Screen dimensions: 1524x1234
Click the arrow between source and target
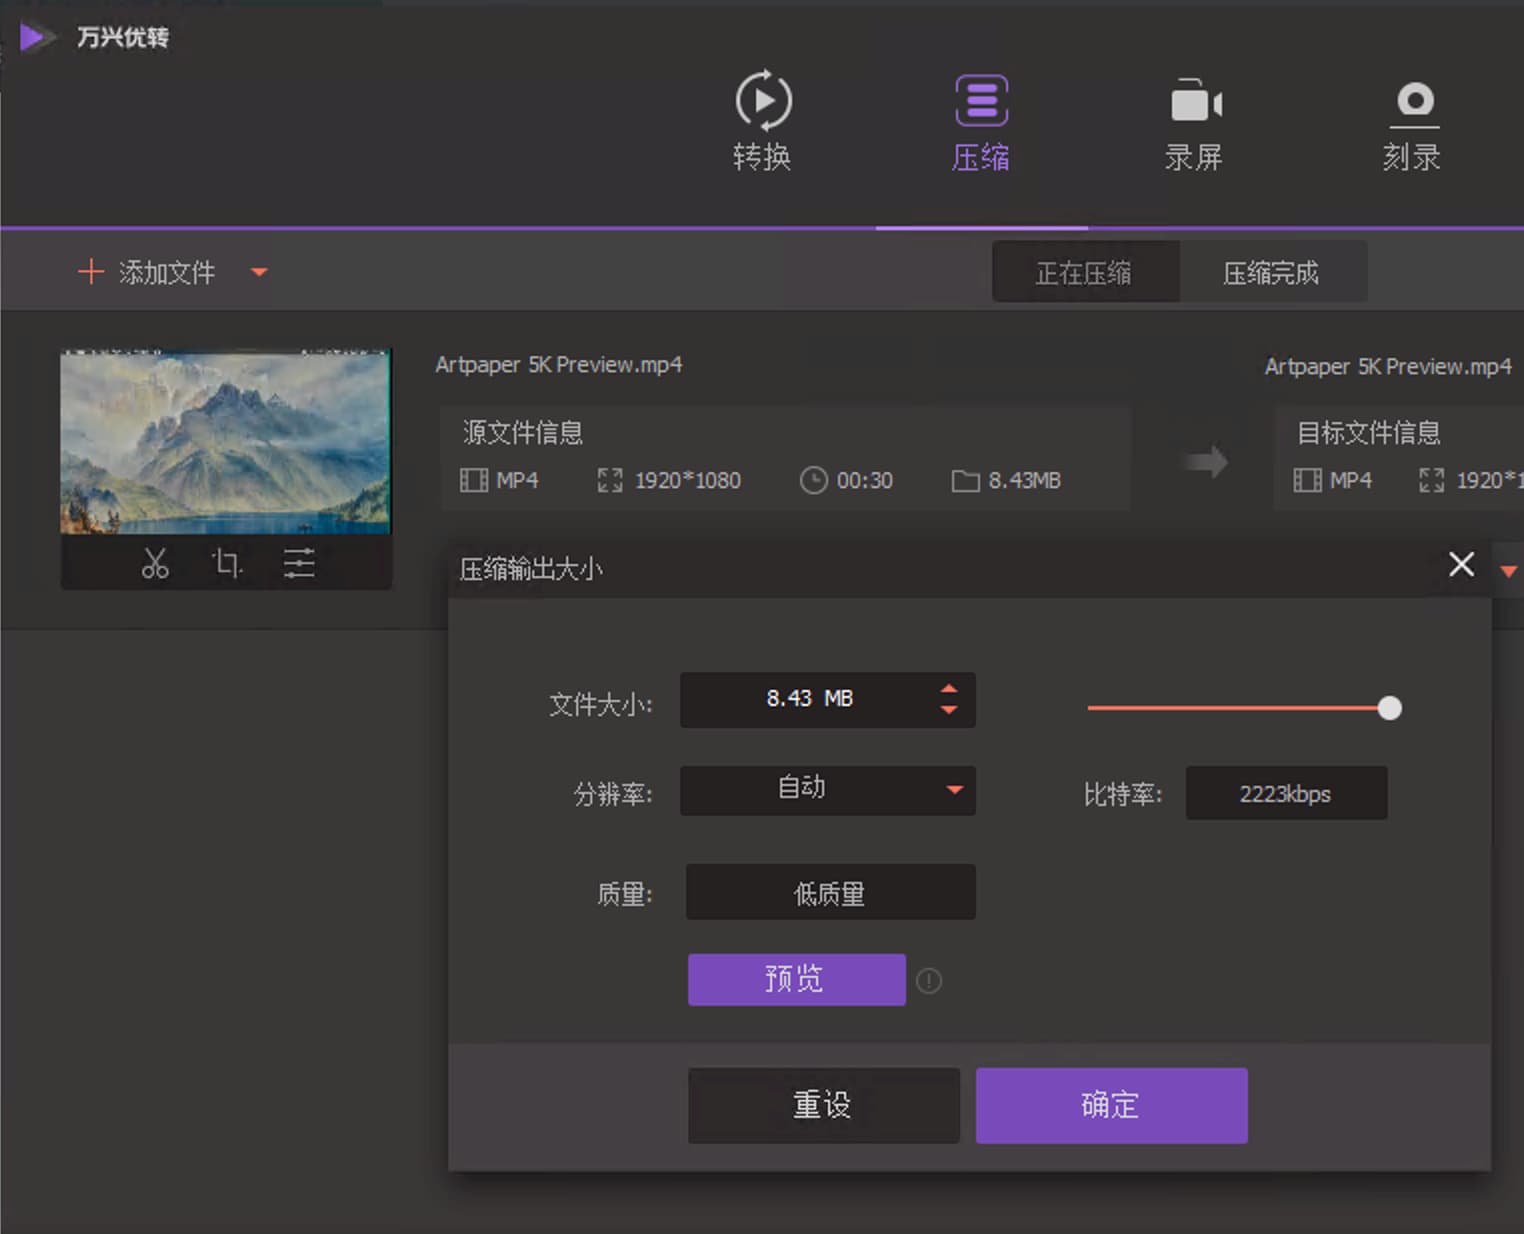coord(1205,462)
